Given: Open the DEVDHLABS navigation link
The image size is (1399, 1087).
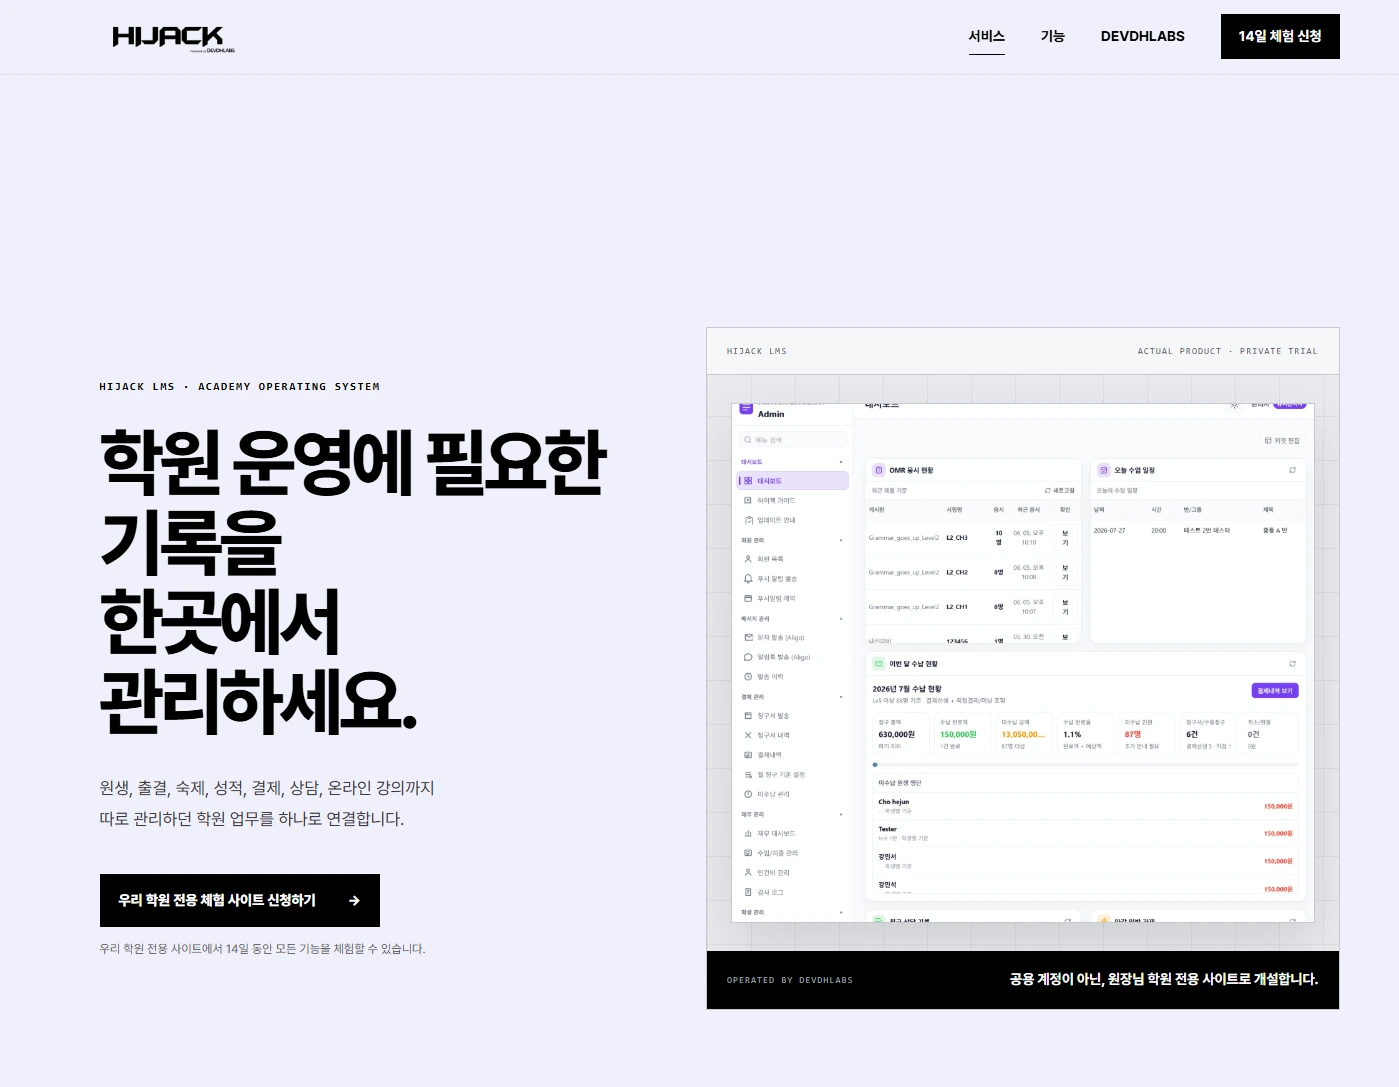Looking at the screenshot, I should [x=1142, y=36].
